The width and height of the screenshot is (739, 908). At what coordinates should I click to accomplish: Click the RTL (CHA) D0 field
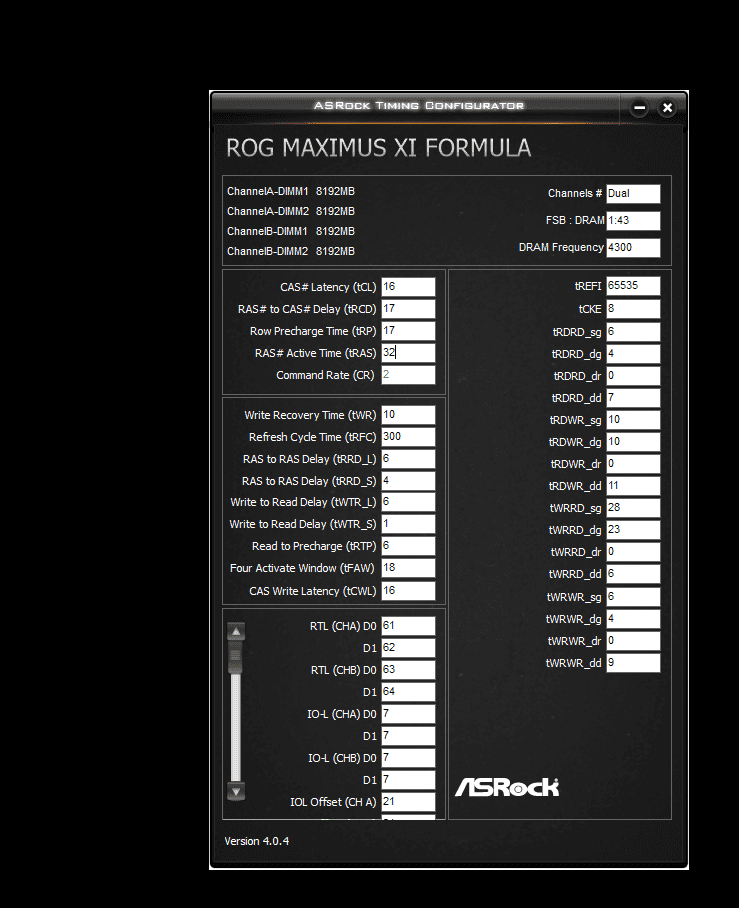[408, 625]
